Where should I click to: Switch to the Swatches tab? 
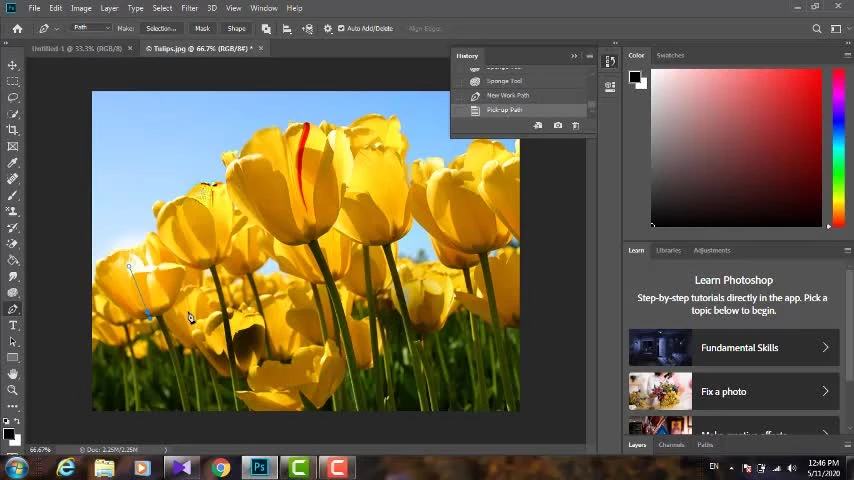click(670, 55)
